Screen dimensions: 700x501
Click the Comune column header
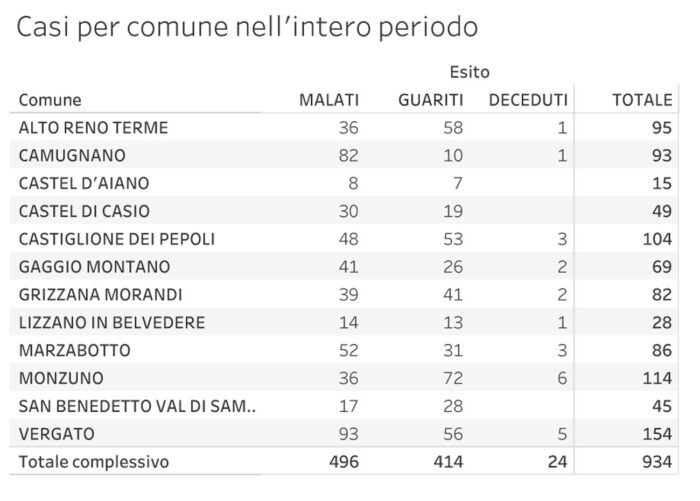pos(50,100)
